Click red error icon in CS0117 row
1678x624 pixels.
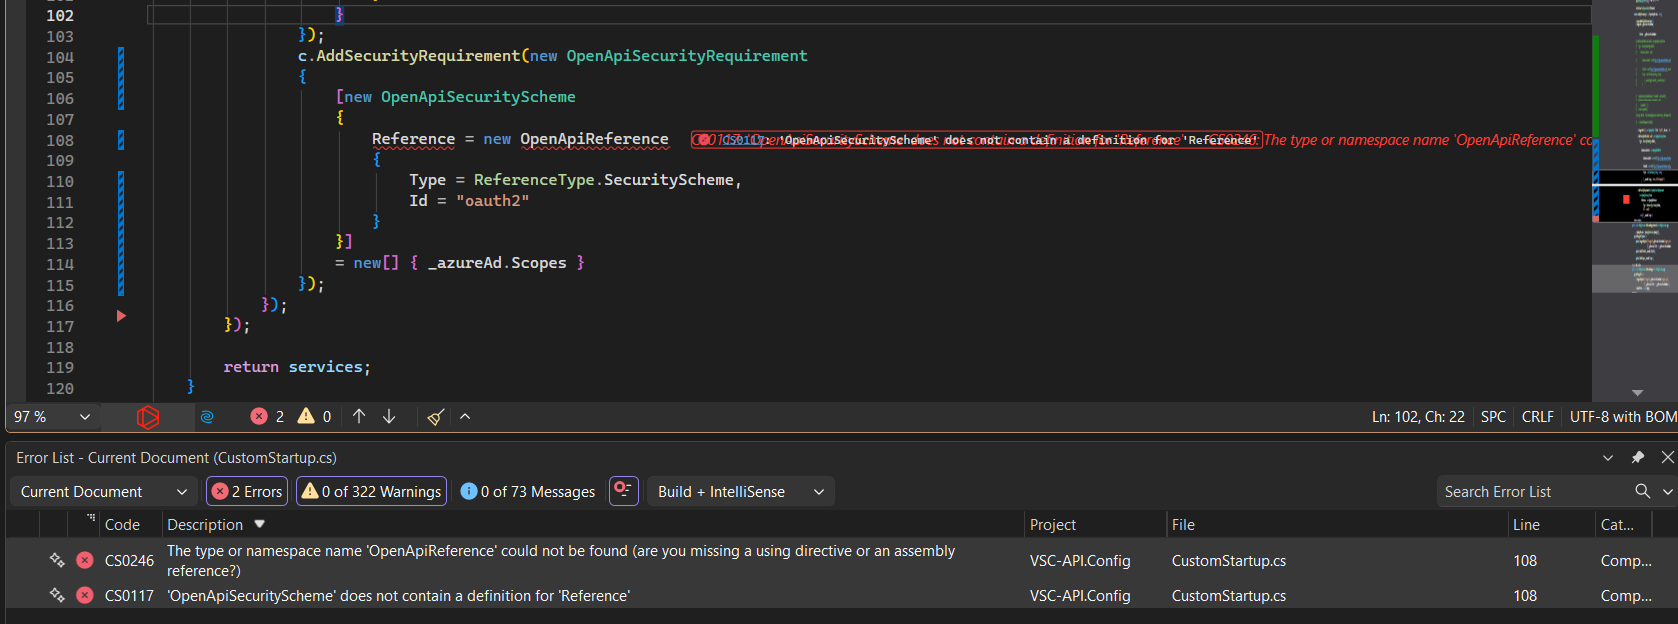pos(85,595)
